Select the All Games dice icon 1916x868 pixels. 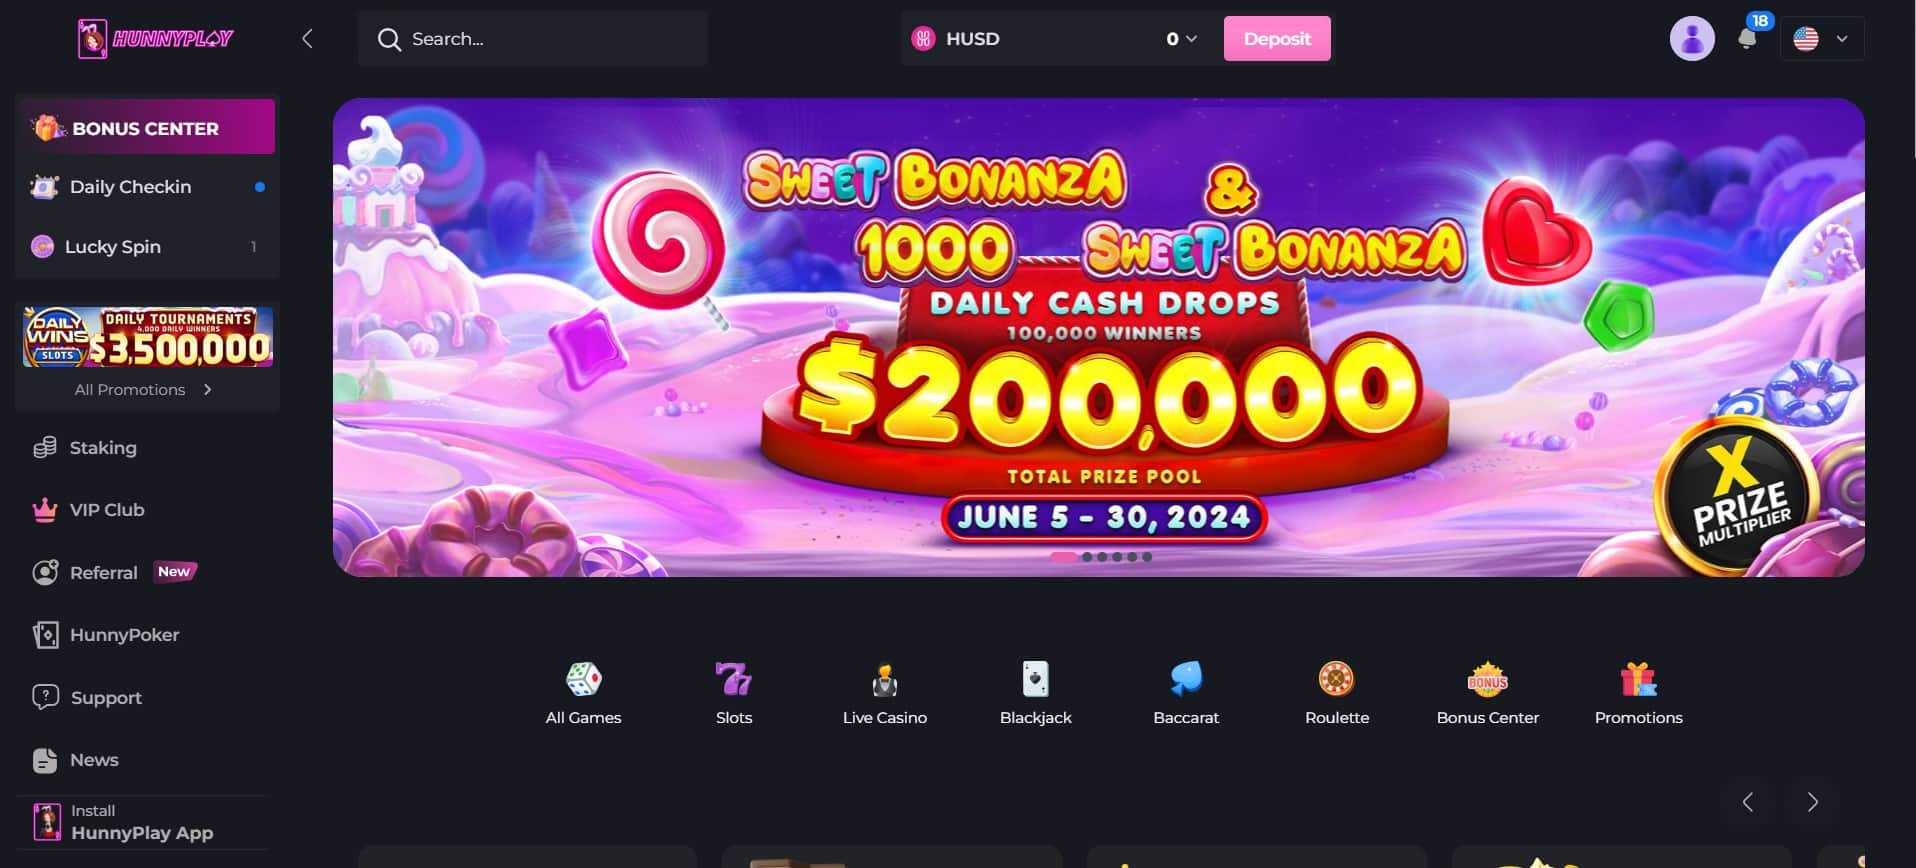coord(583,679)
